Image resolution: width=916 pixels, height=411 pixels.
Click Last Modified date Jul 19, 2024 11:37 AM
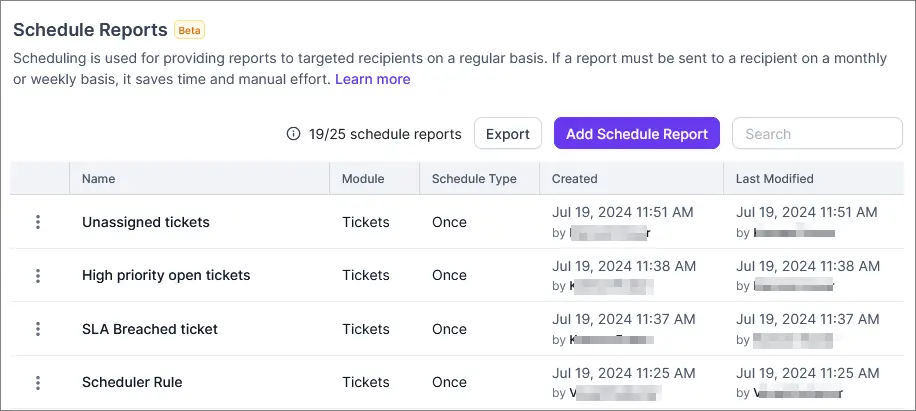coord(807,319)
